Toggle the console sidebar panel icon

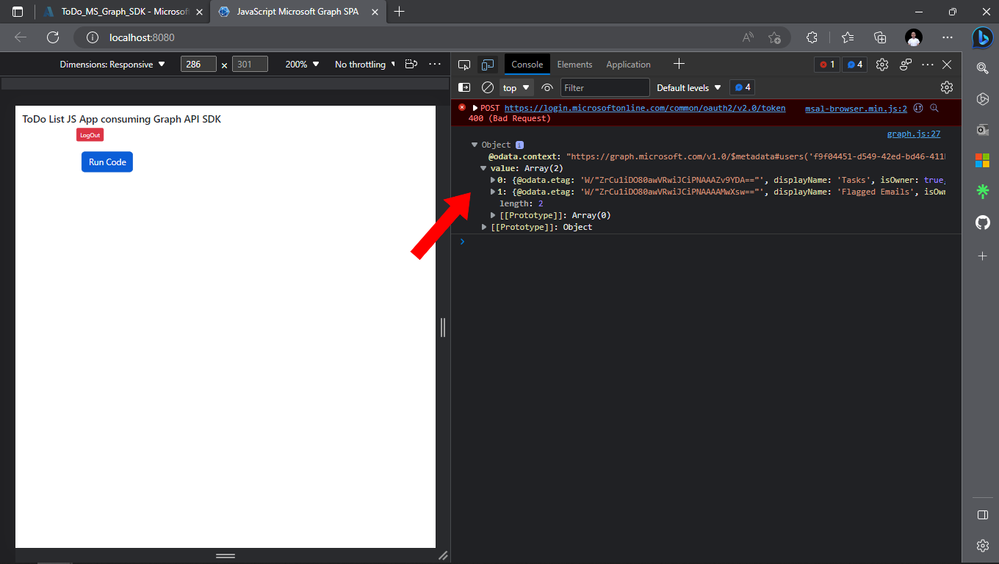click(x=464, y=87)
